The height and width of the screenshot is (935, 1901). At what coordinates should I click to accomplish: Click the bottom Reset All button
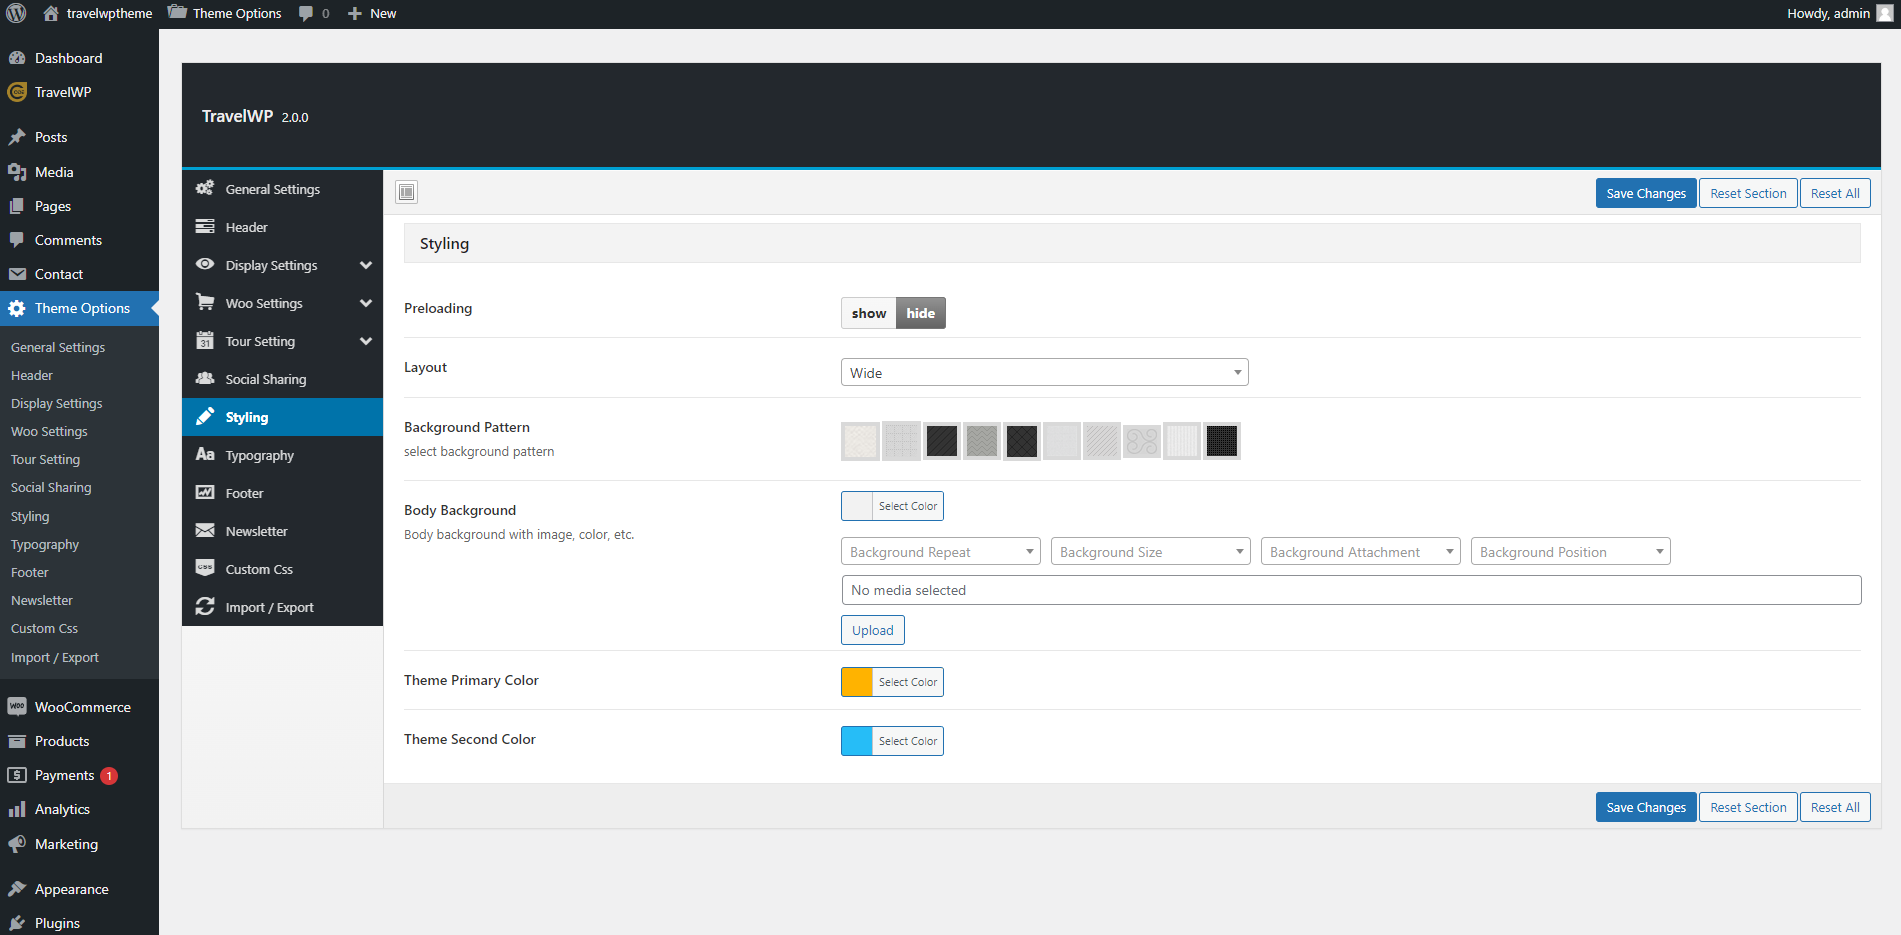point(1835,807)
